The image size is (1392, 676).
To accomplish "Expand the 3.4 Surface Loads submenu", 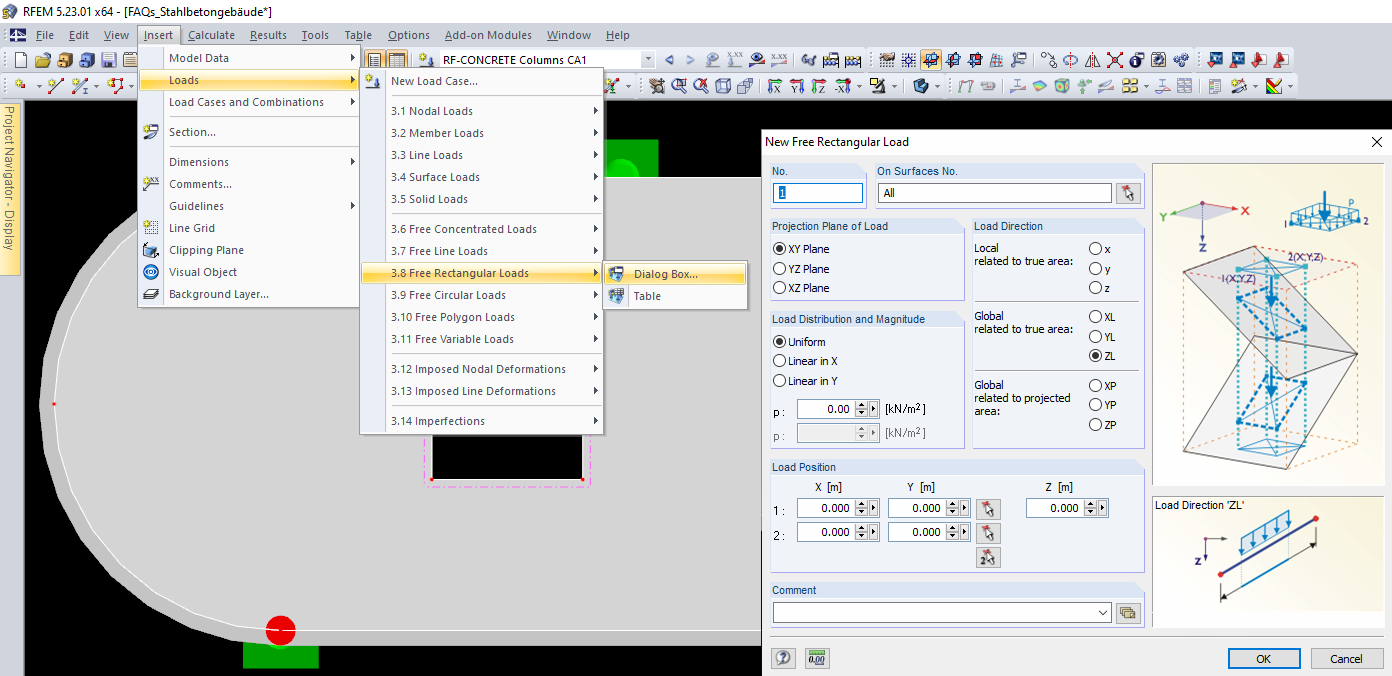I will tap(482, 177).
